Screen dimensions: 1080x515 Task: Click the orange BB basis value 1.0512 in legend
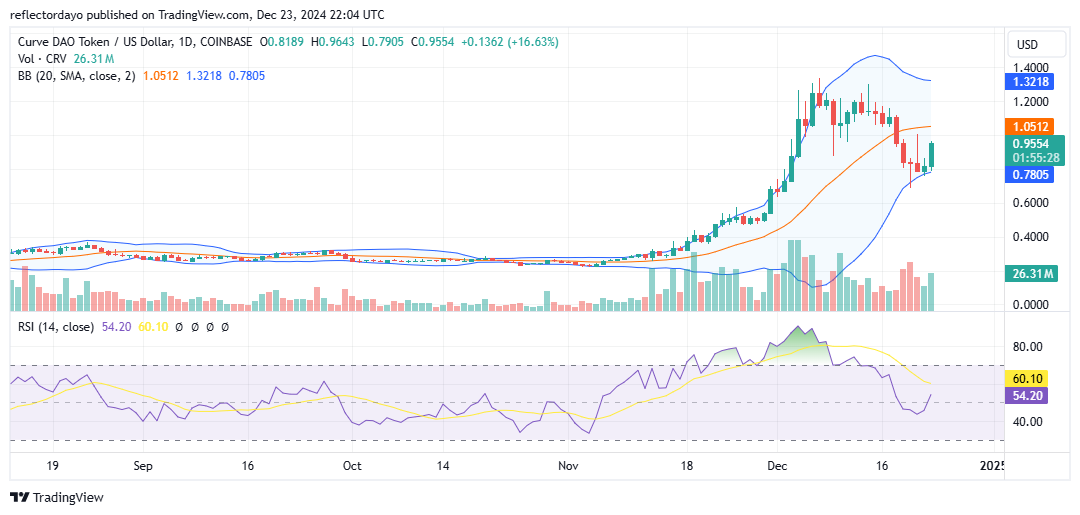tap(160, 76)
